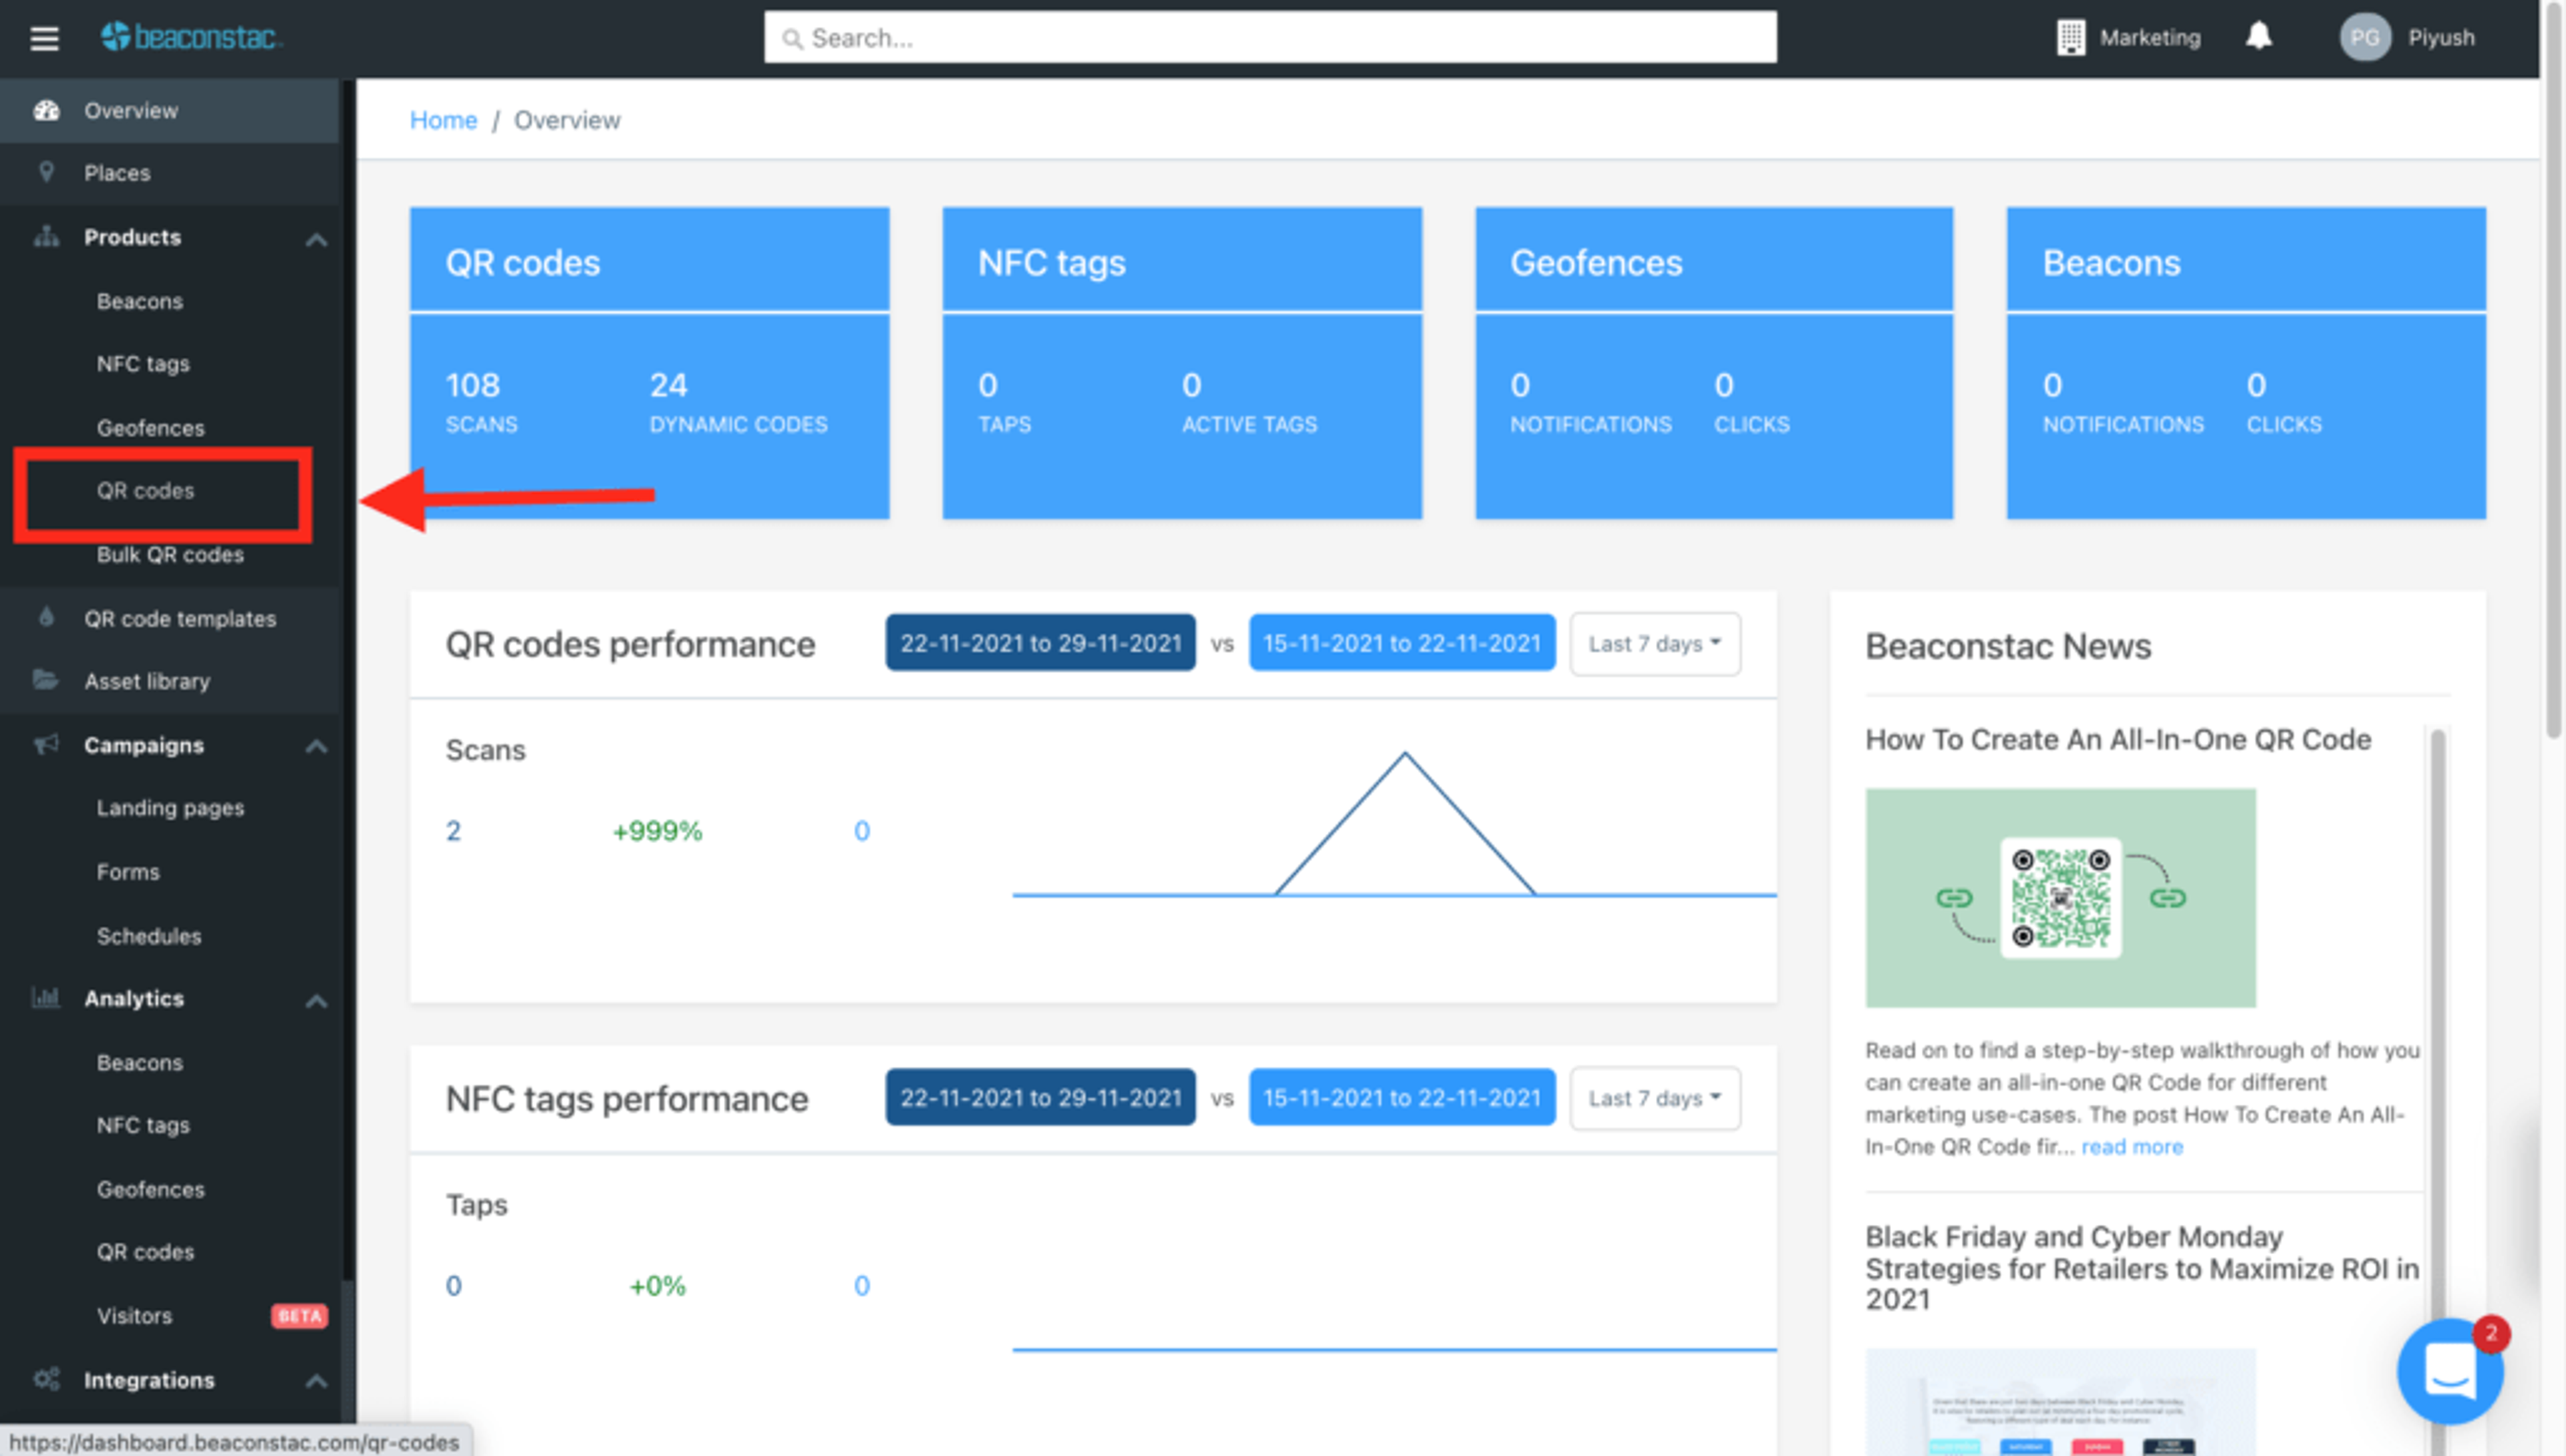
Task: Click the Asset library folder icon
Action: coord(45,680)
